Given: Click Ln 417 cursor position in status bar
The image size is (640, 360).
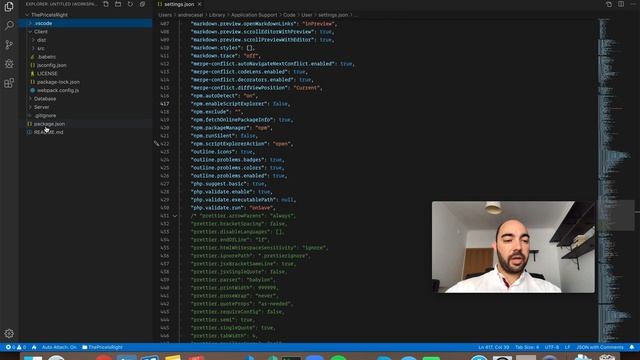Looking at the screenshot, I should click(x=493, y=347).
